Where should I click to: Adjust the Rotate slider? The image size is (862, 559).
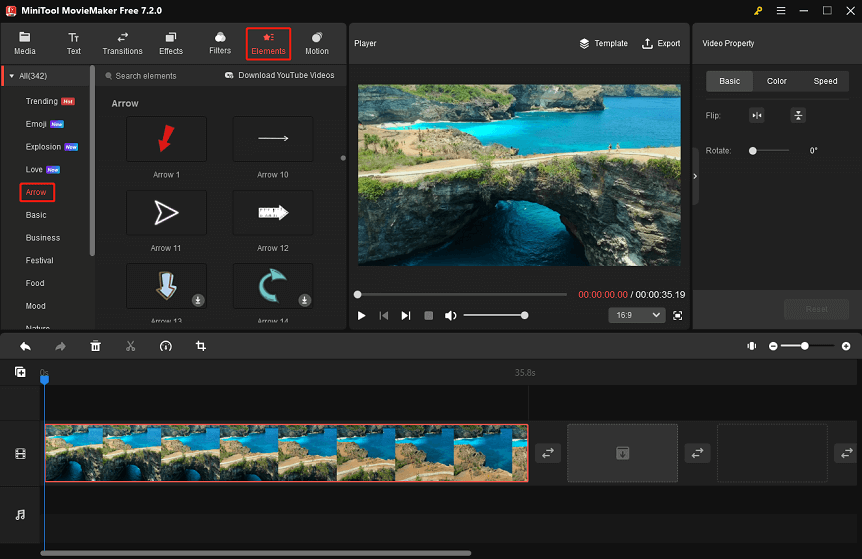tap(770, 151)
